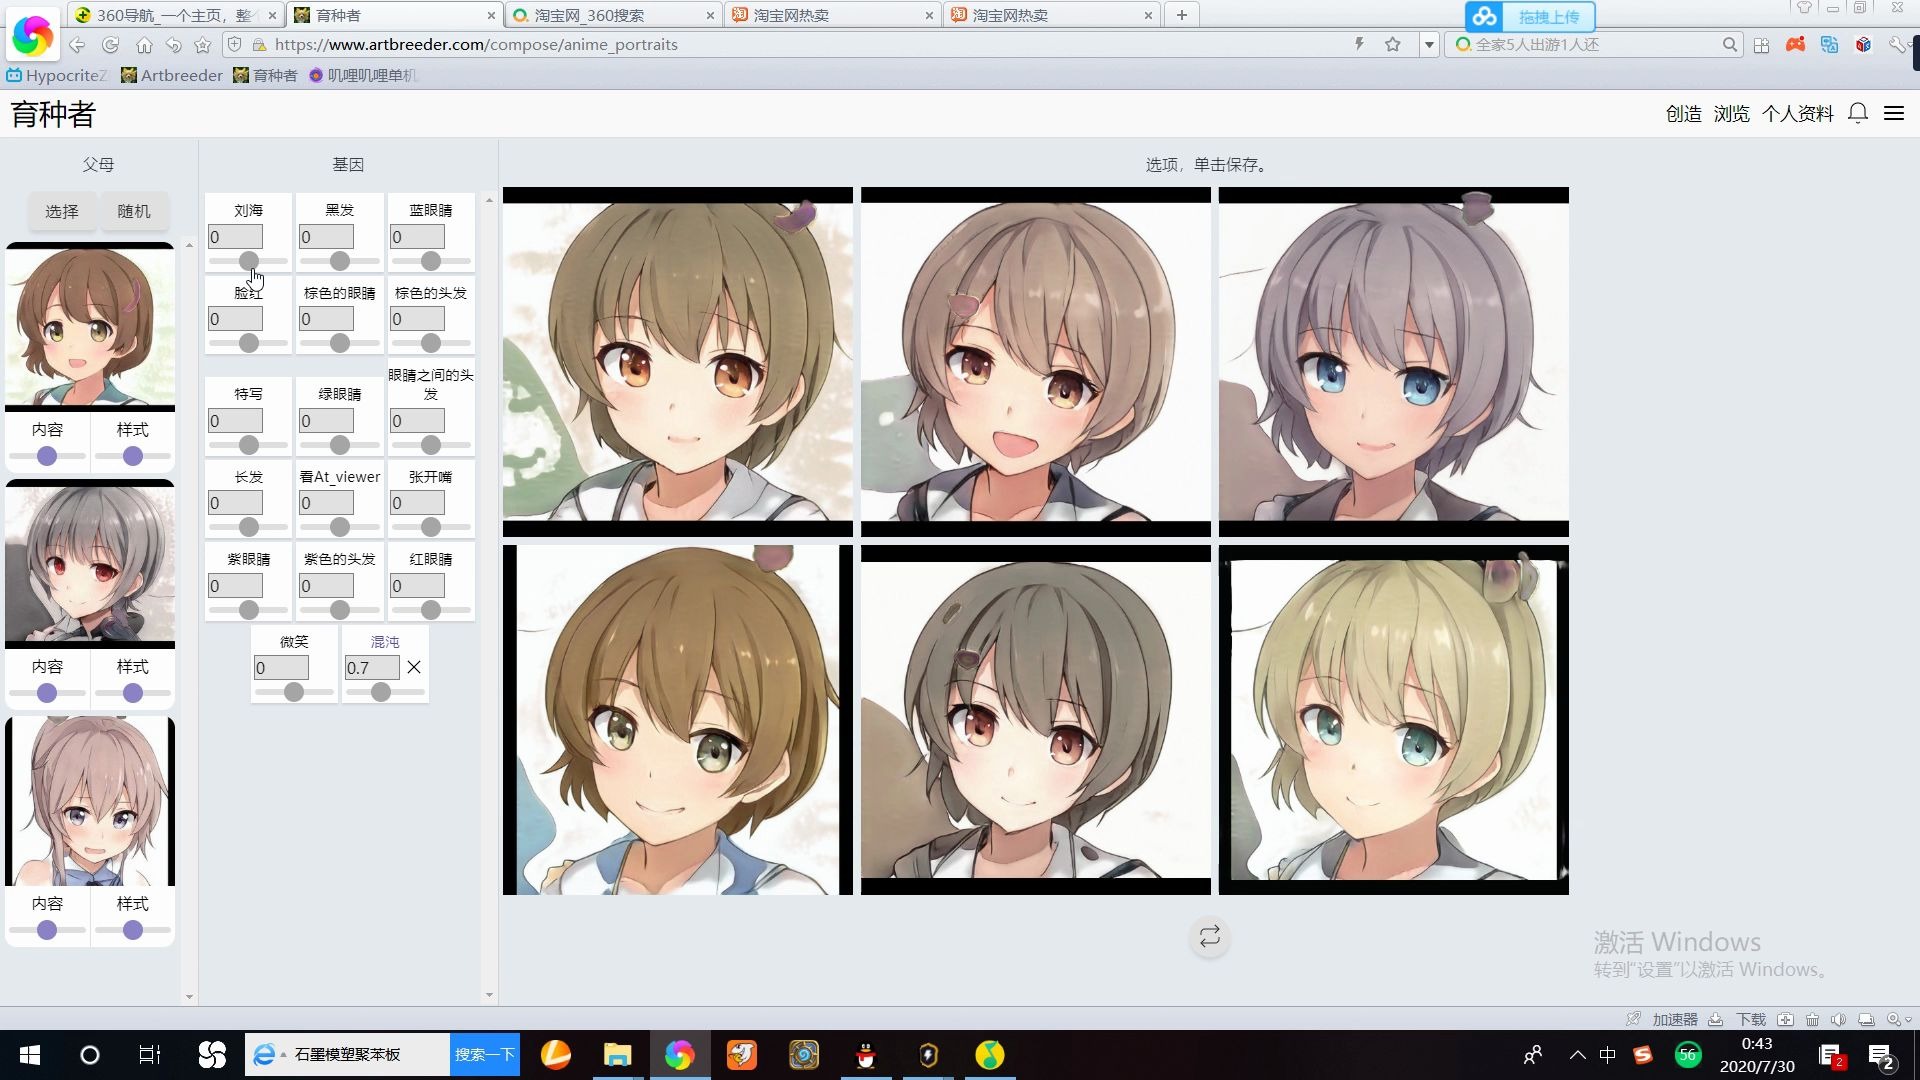Click the regenerate children refresh icon
The image size is (1920, 1080).
coord(1209,937)
